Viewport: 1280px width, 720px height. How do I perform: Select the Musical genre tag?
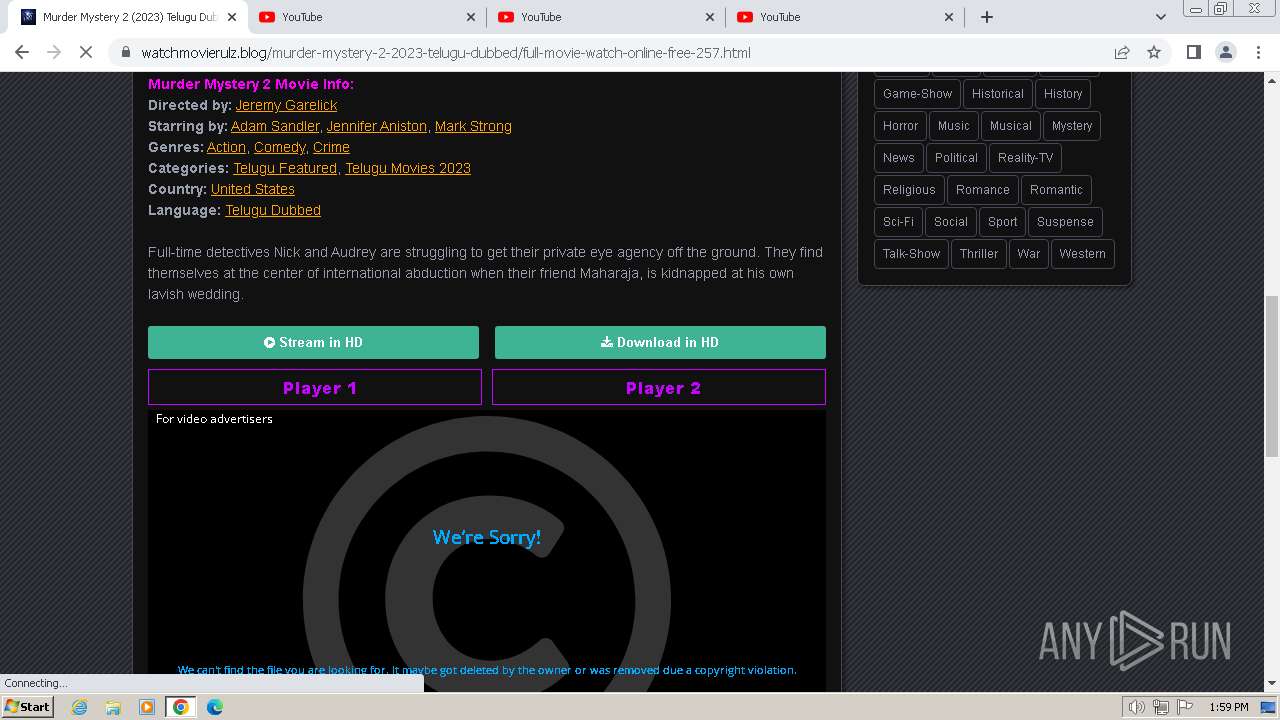1011,126
